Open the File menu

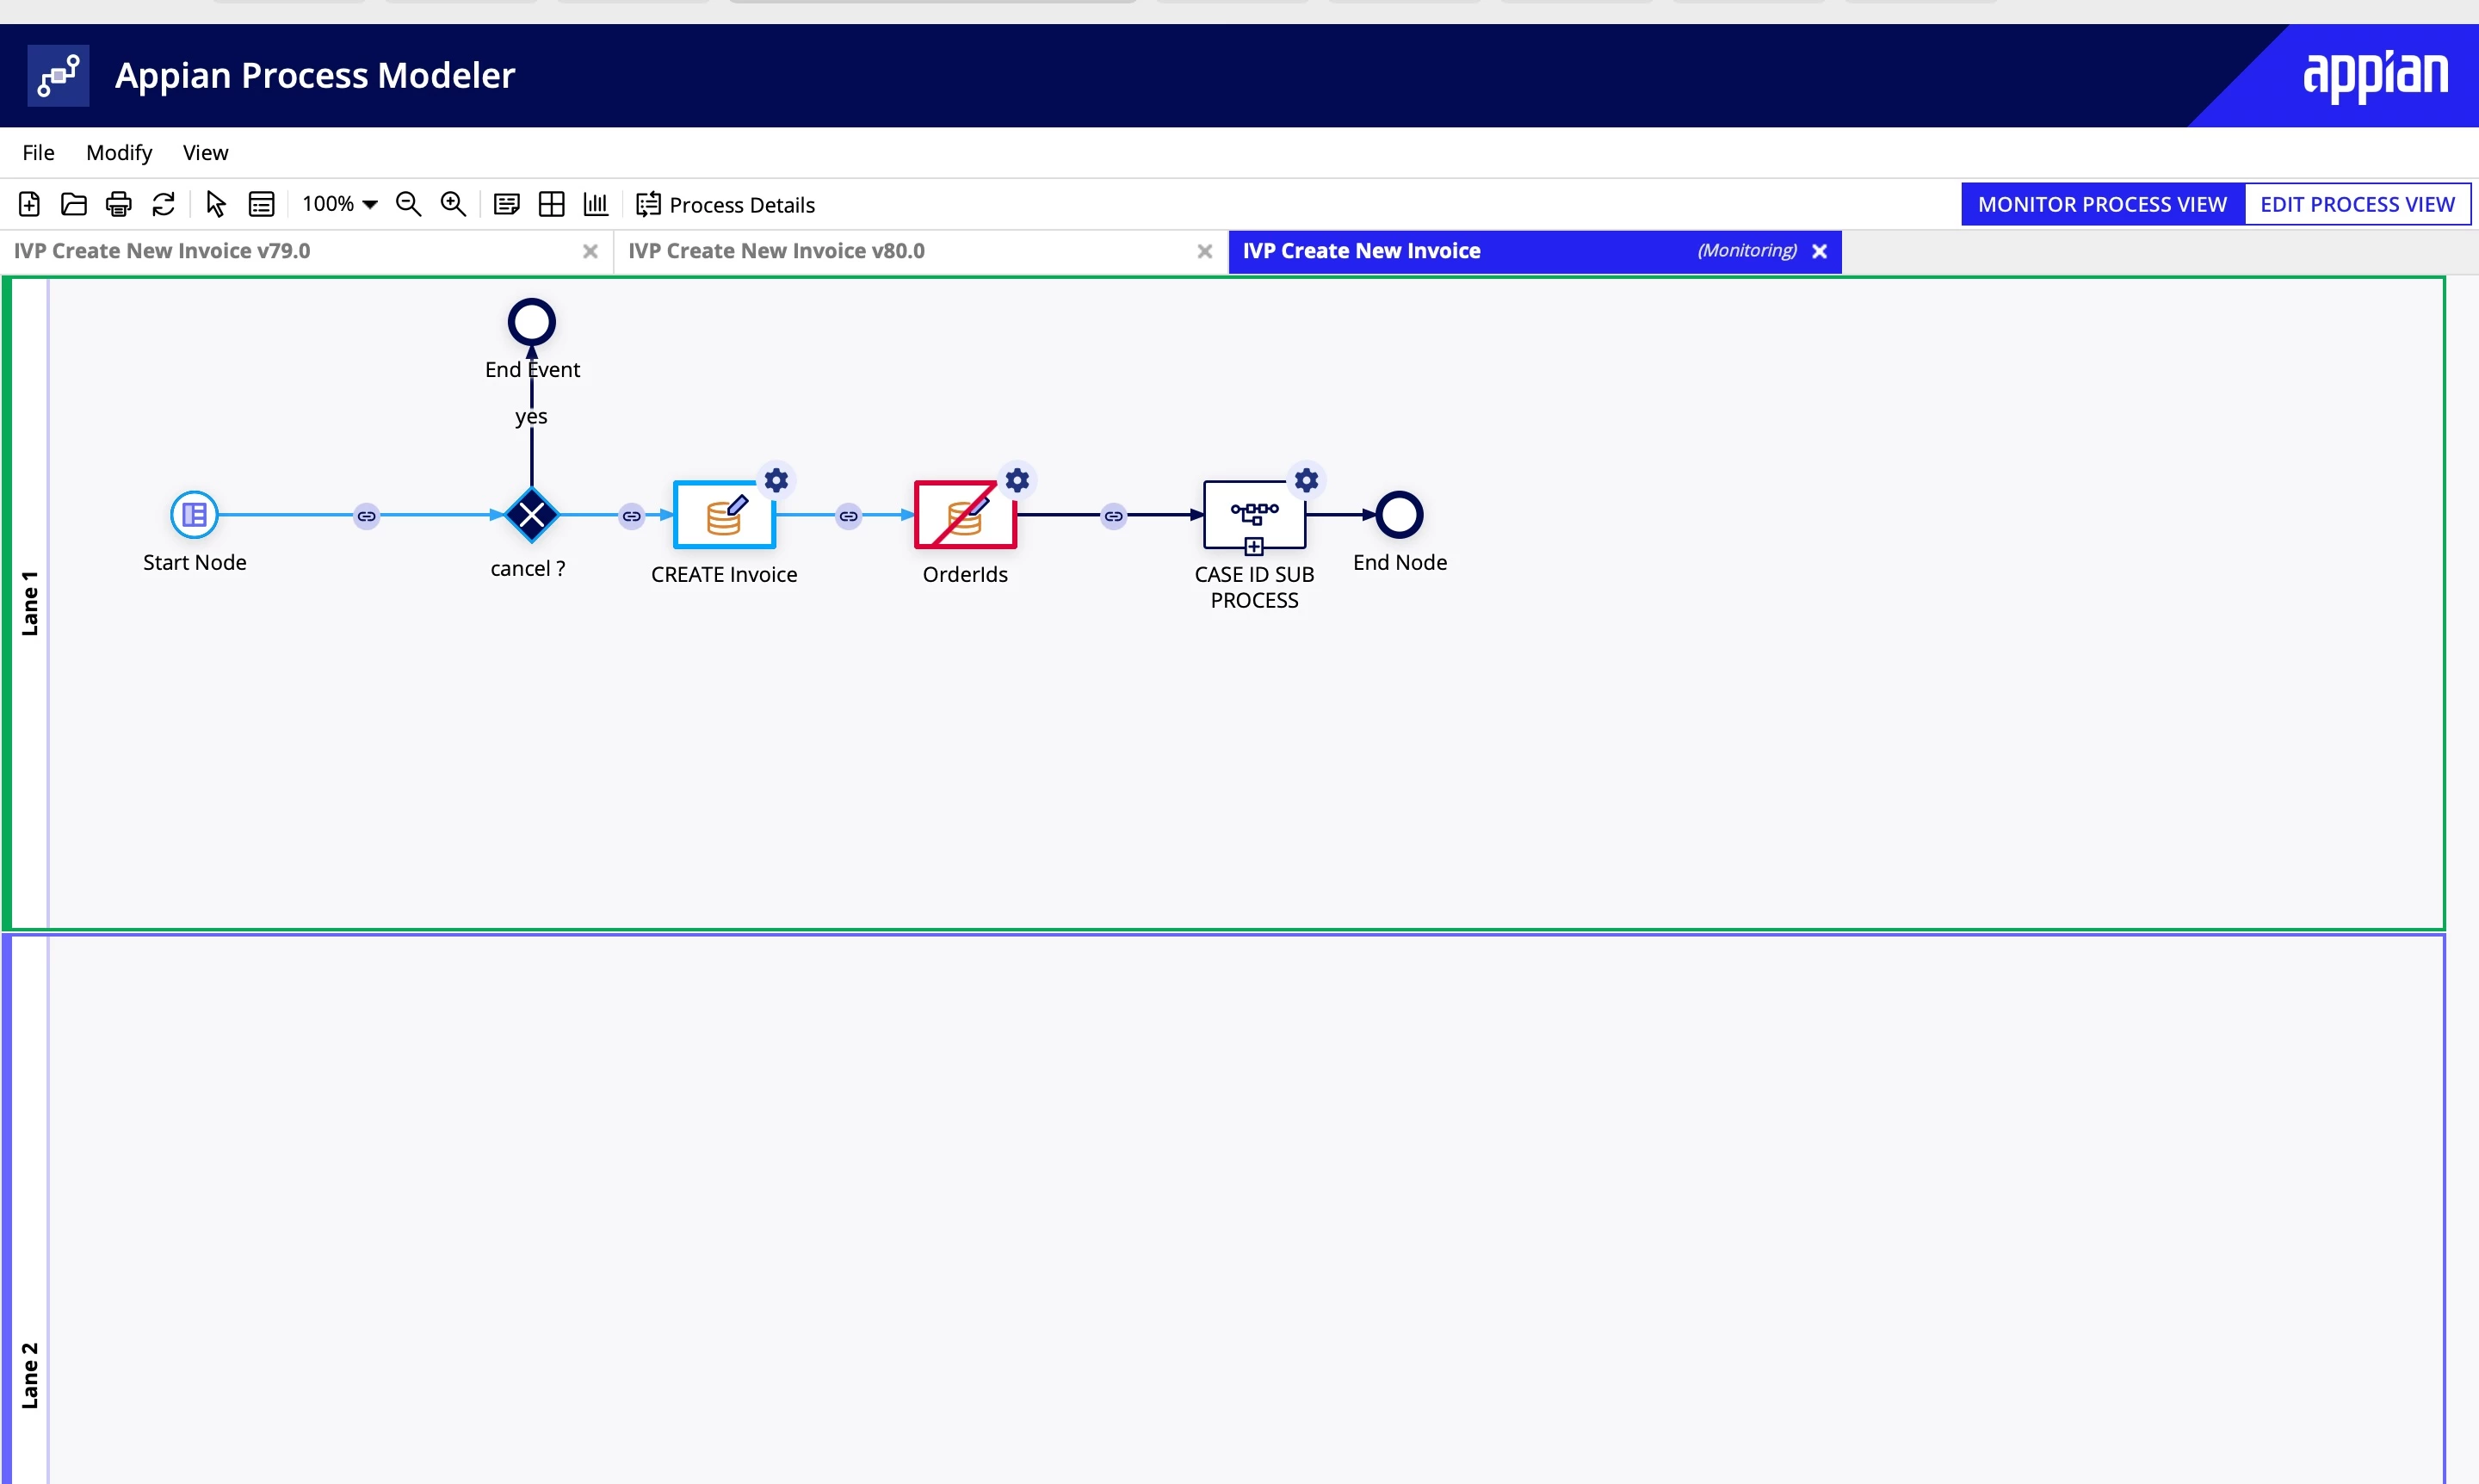pyautogui.click(x=38, y=152)
